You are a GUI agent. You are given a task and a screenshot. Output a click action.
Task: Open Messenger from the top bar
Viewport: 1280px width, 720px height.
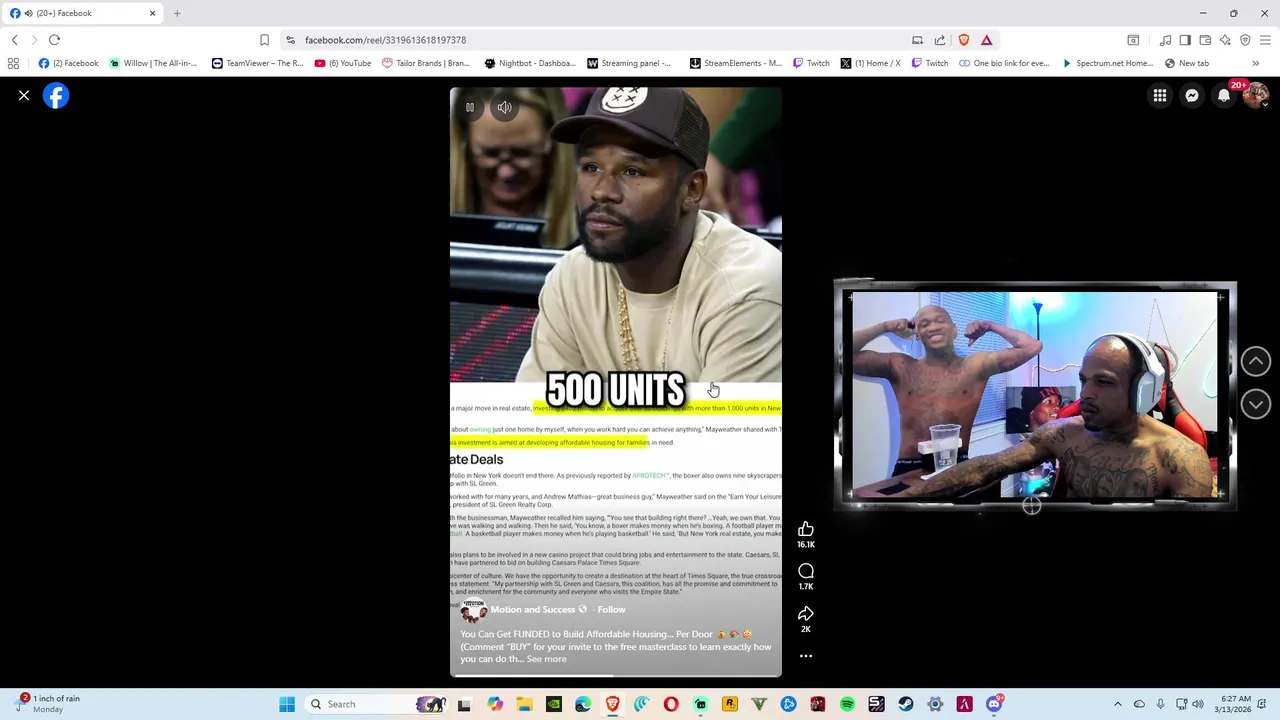click(1192, 96)
